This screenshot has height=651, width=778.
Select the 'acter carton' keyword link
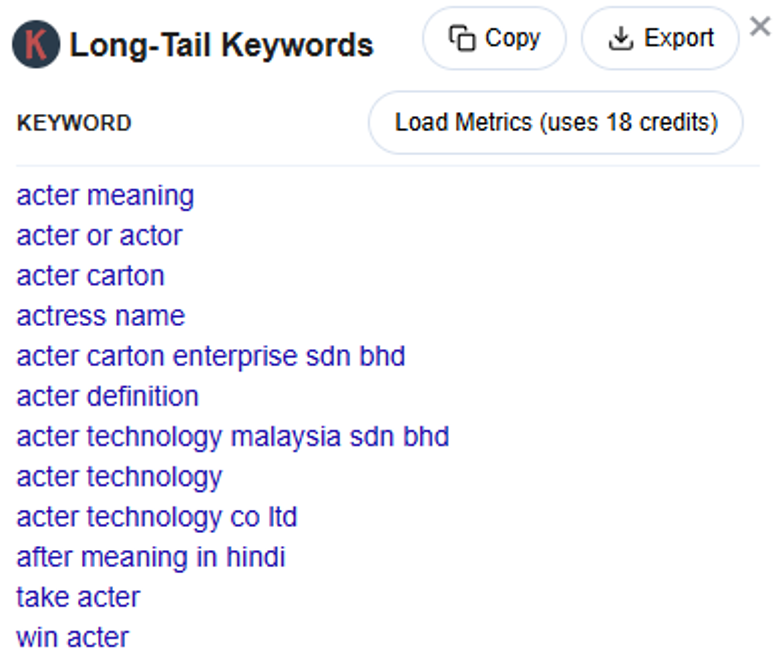click(x=90, y=276)
